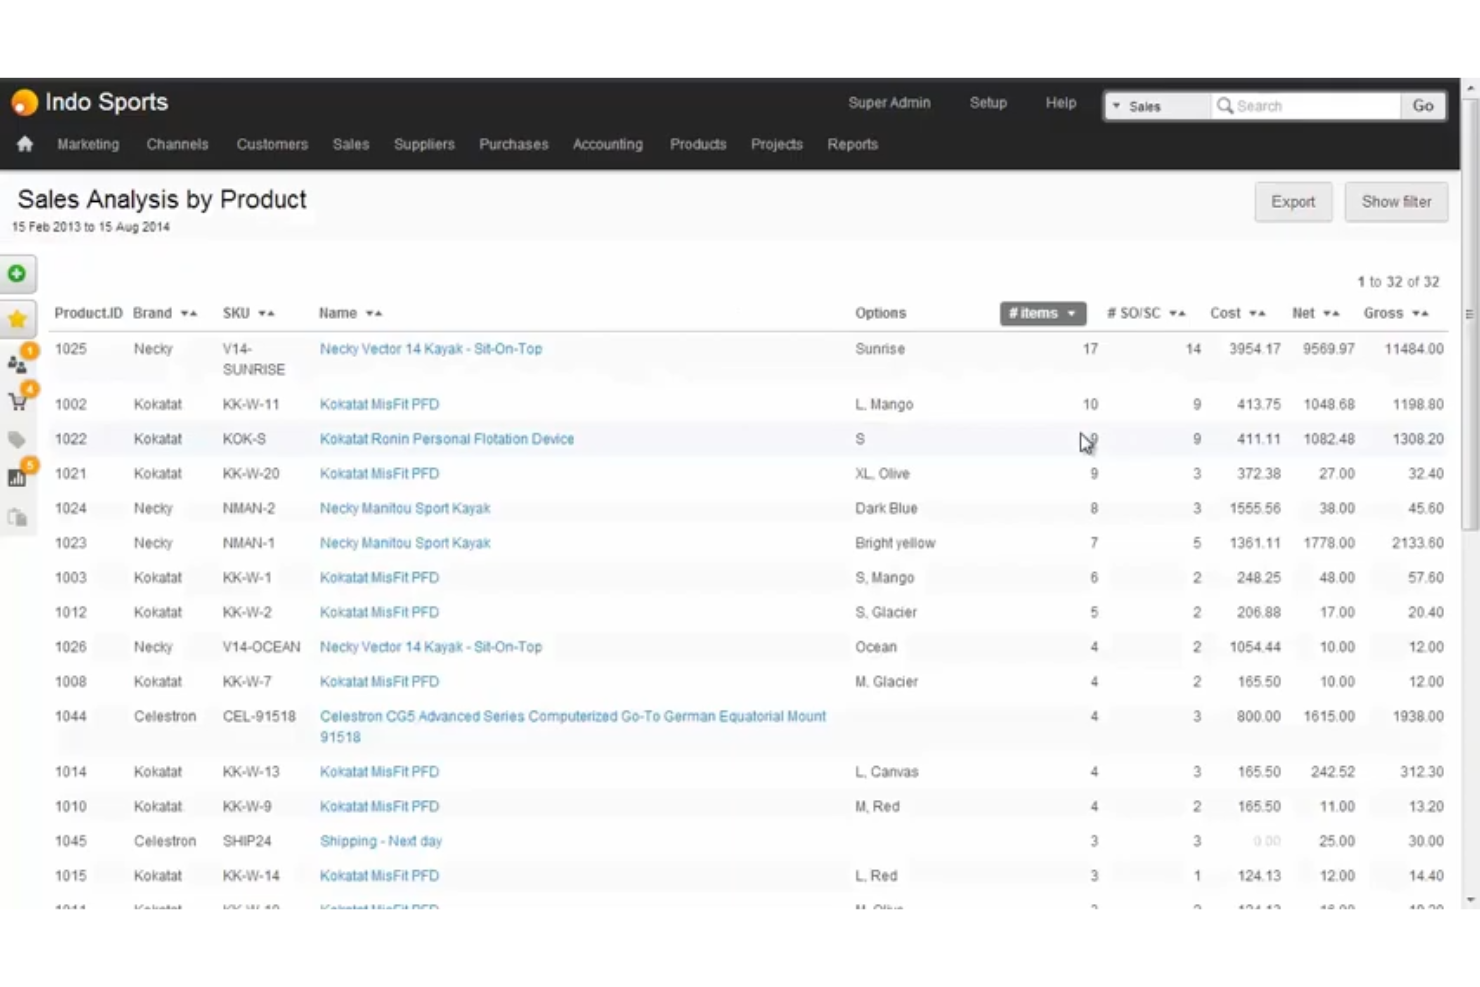The image size is (1480, 987).
Task: Open Necky Manitou Sport Kayak Dark Blue link
Action: (x=405, y=508)
